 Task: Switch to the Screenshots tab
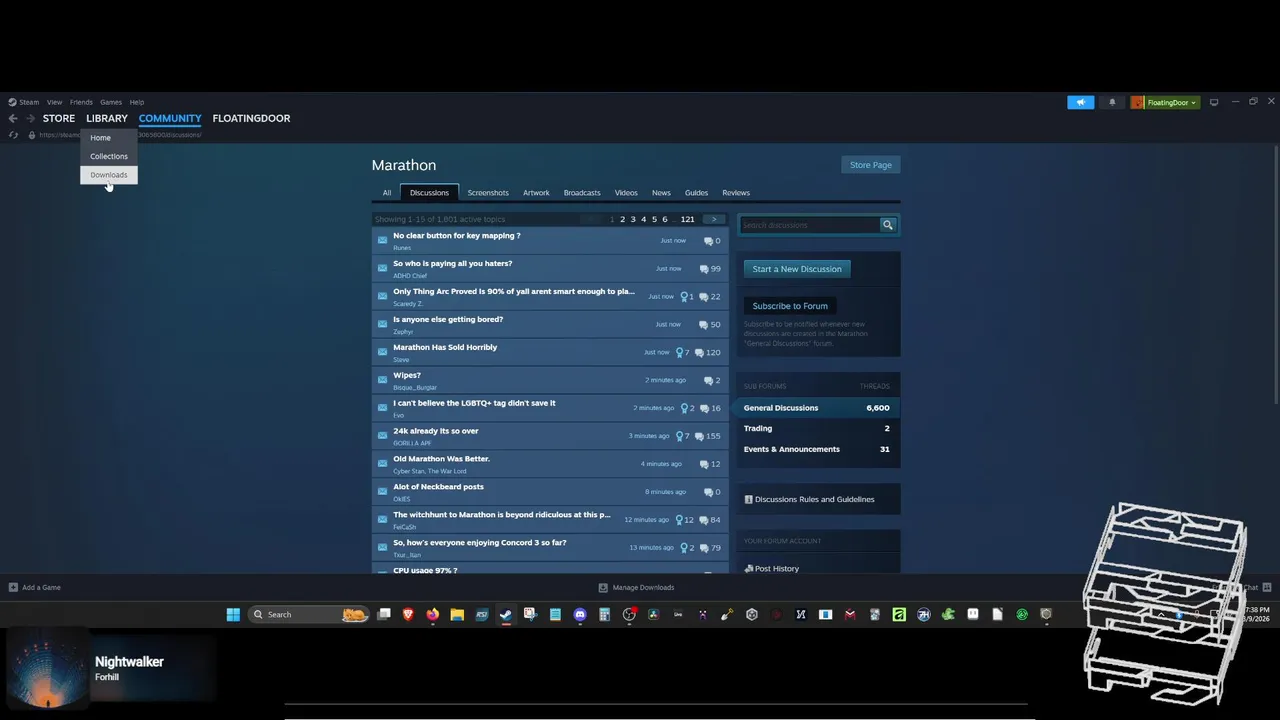coord(488,193)
